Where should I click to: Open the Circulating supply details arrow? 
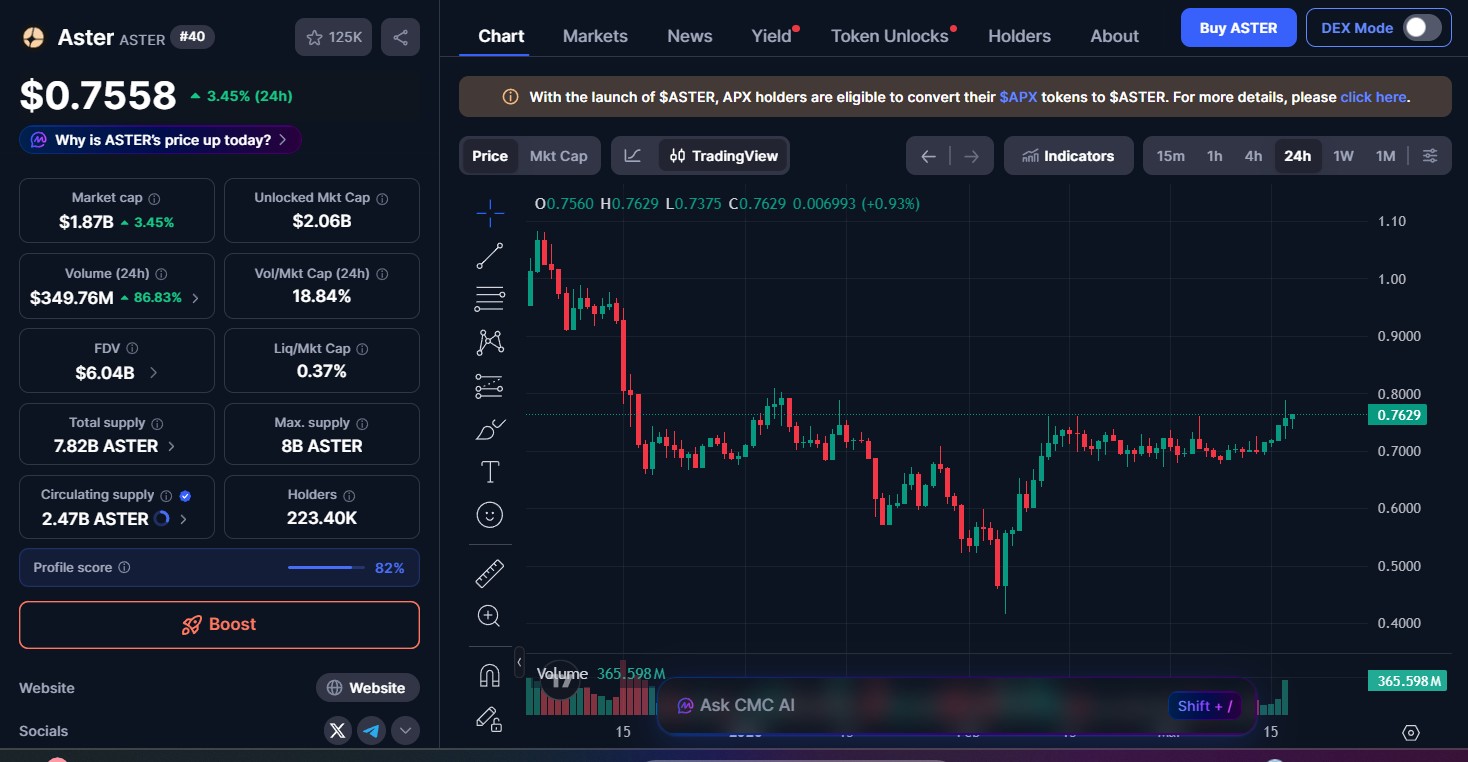coord(182,519)
